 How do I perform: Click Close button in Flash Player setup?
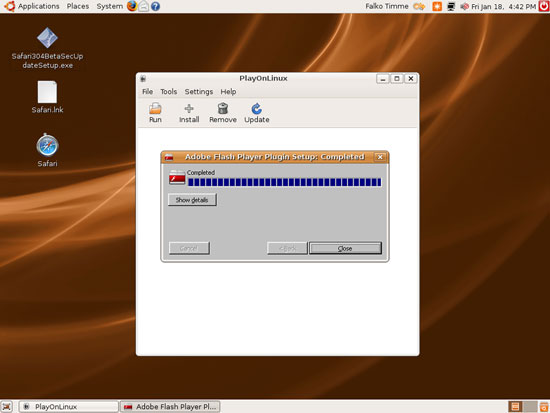point(345,248)
